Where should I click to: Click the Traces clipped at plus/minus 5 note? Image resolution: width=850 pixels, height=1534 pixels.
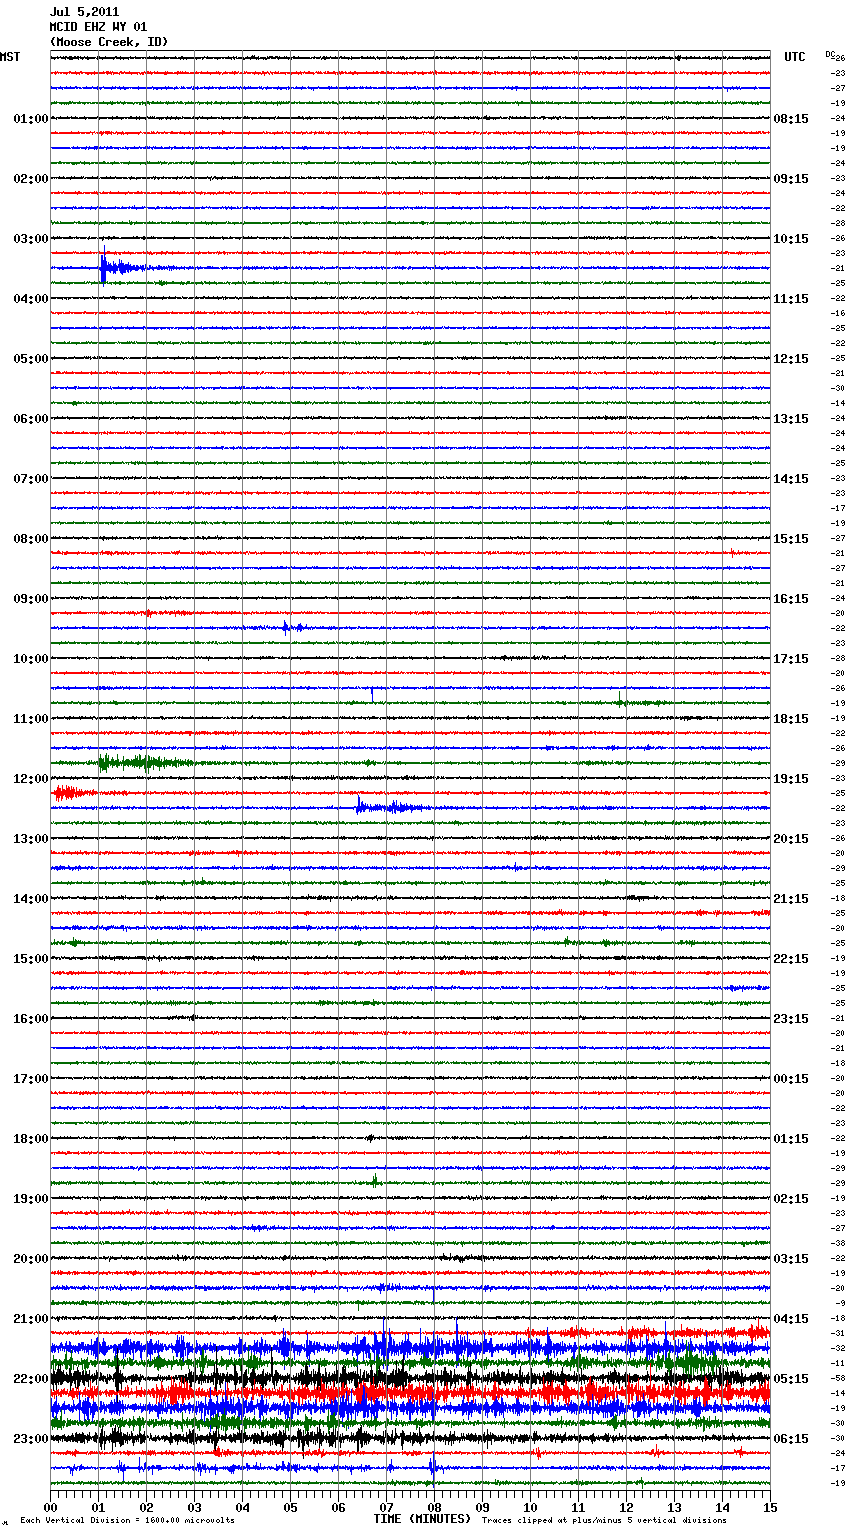click(604, 1520)
